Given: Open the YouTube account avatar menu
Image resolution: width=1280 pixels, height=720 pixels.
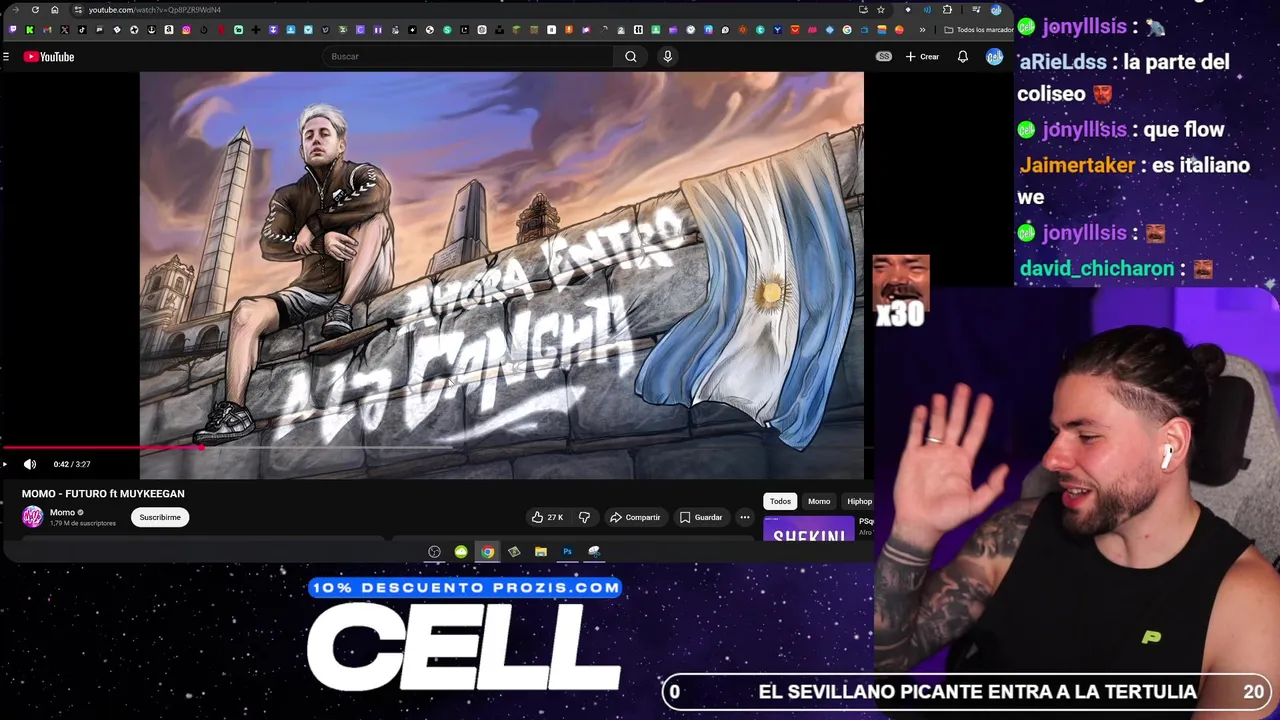Looking at the screenshot, I should coord(994,57).
